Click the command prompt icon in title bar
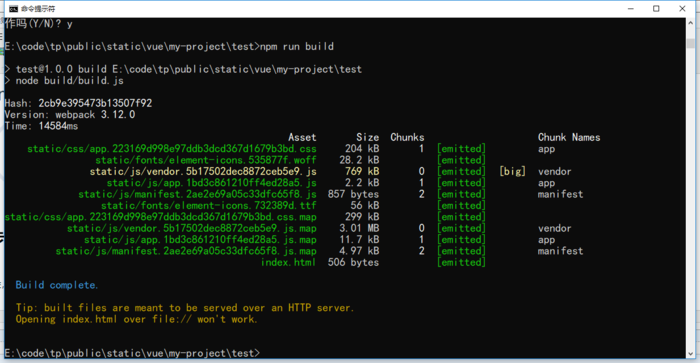700x363 pixels. (x=14, y=8)
